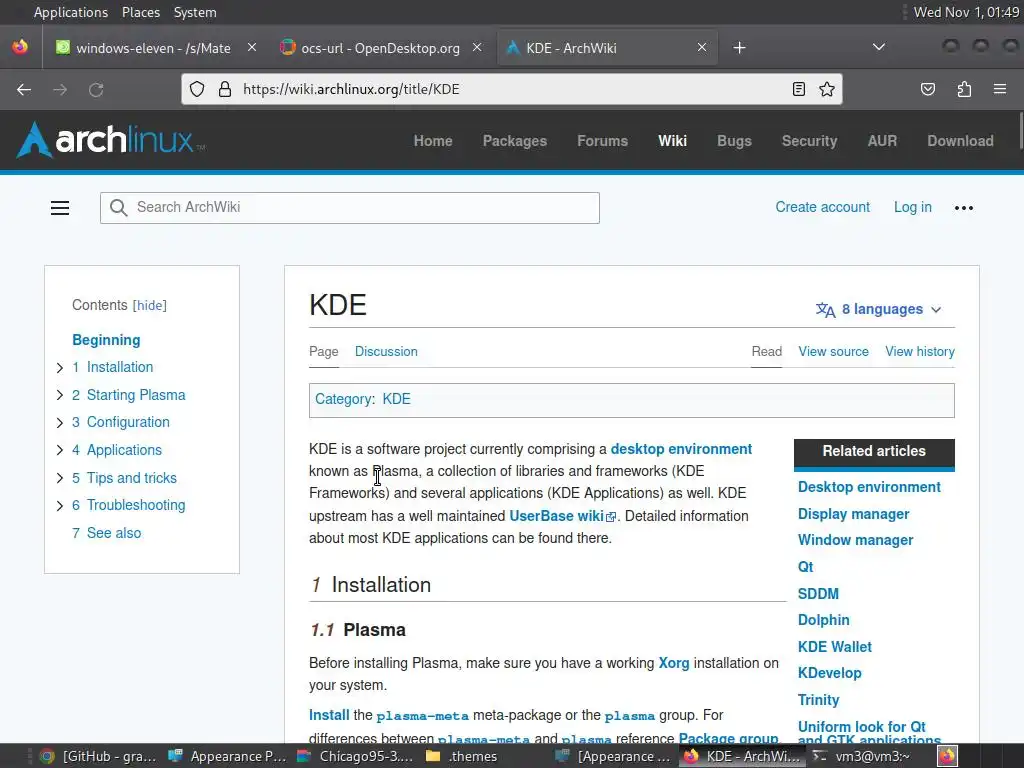Open UserBase wiki external link

(562, 516)
